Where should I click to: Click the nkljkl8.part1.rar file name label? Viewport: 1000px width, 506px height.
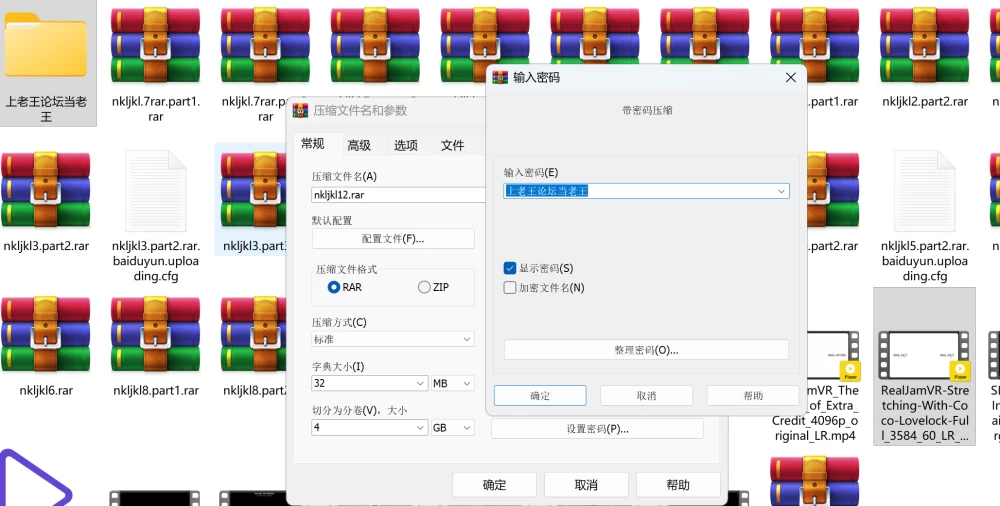pos(156,391)
